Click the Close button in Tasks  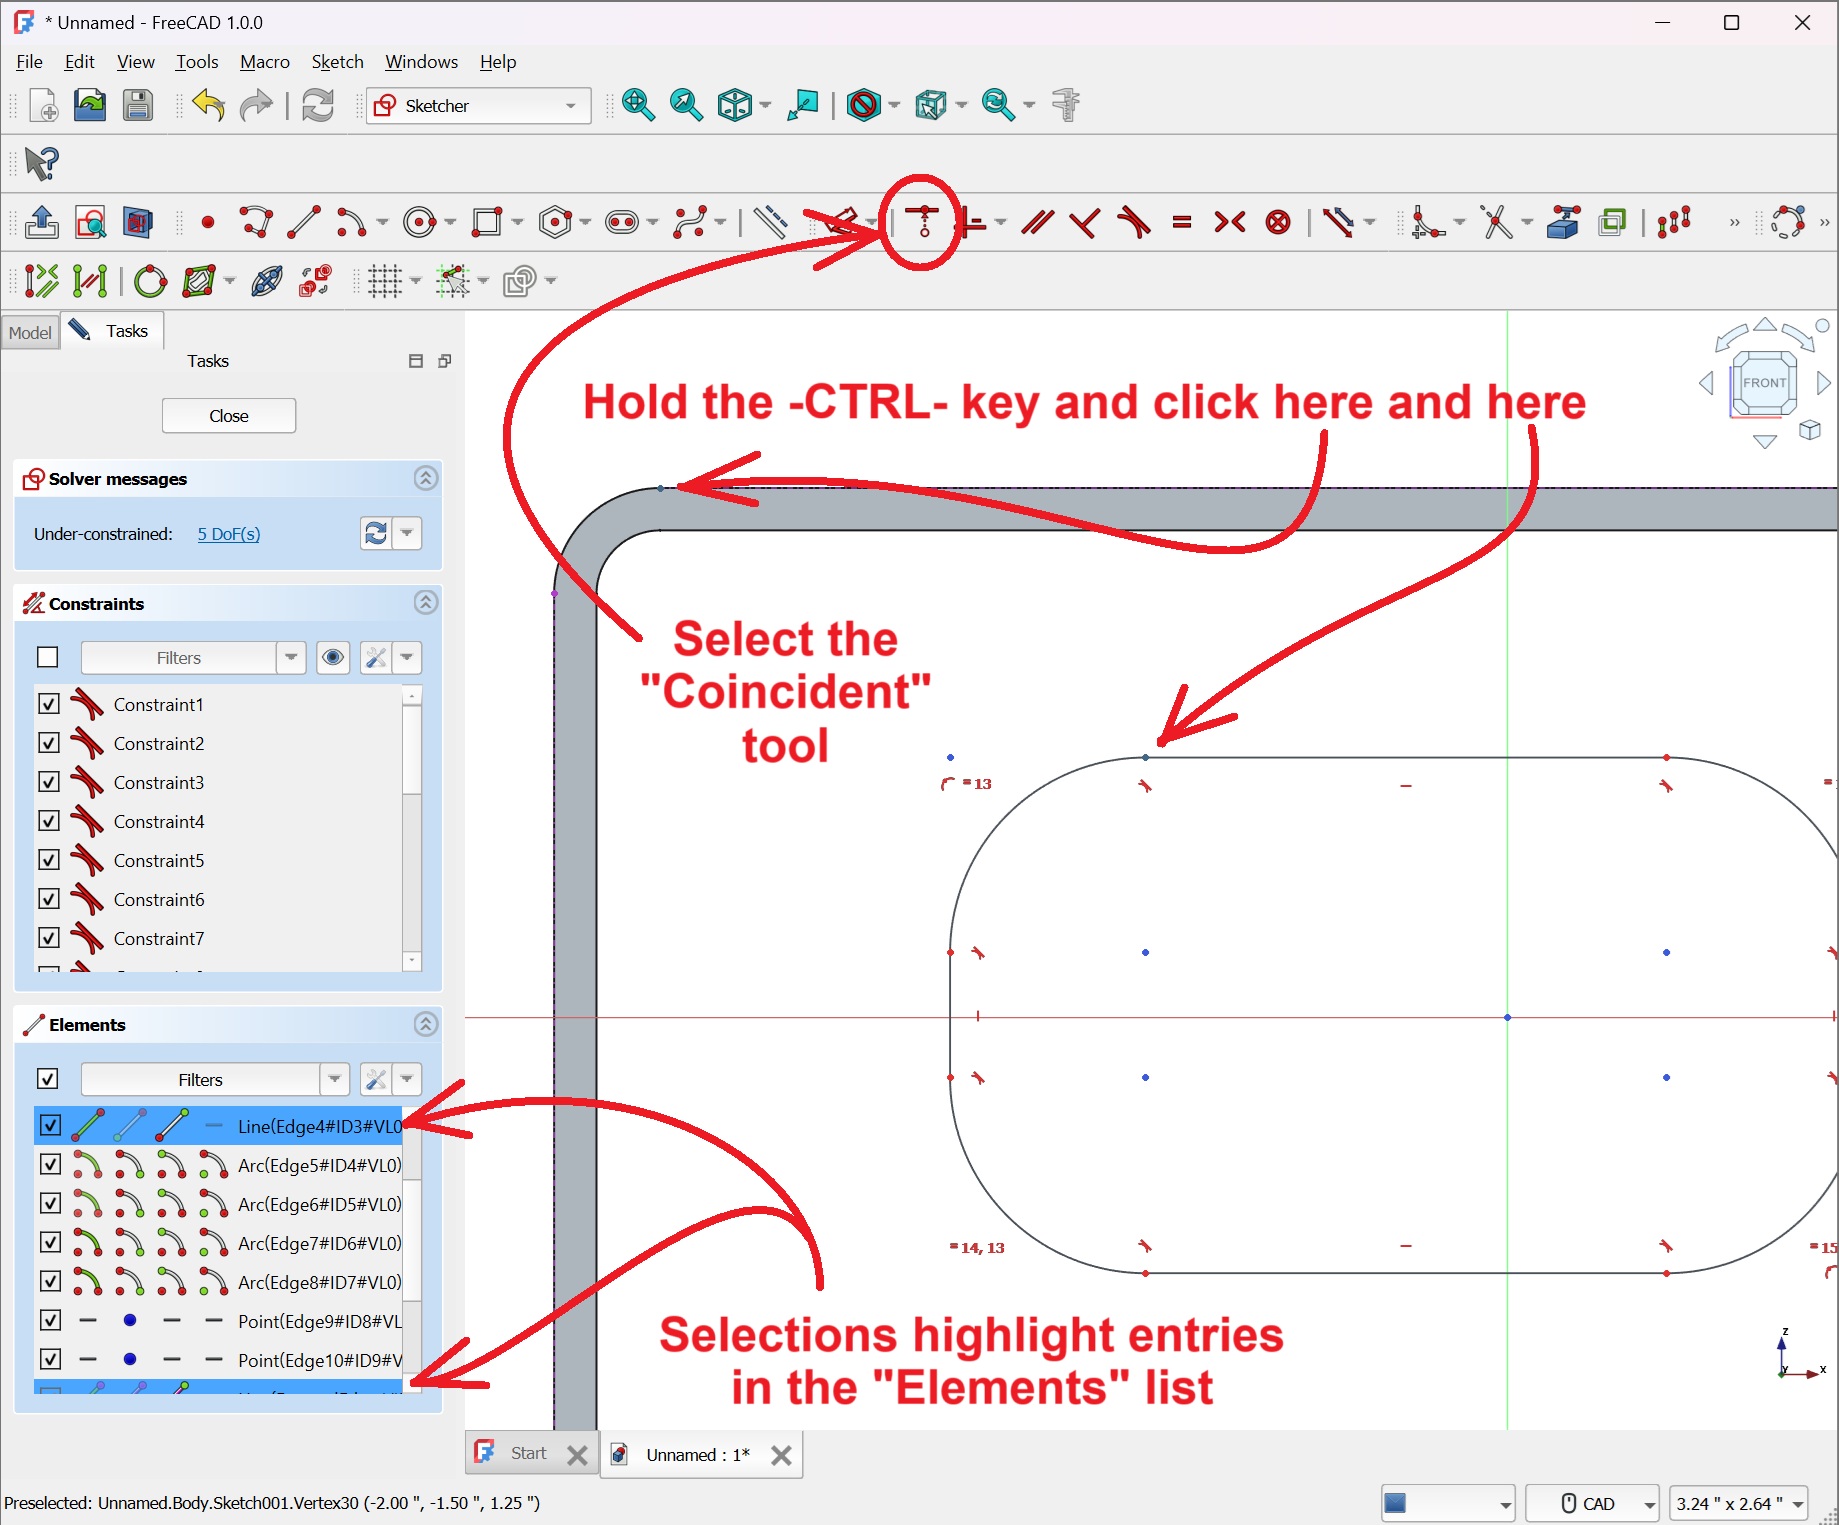coord(229,416)
